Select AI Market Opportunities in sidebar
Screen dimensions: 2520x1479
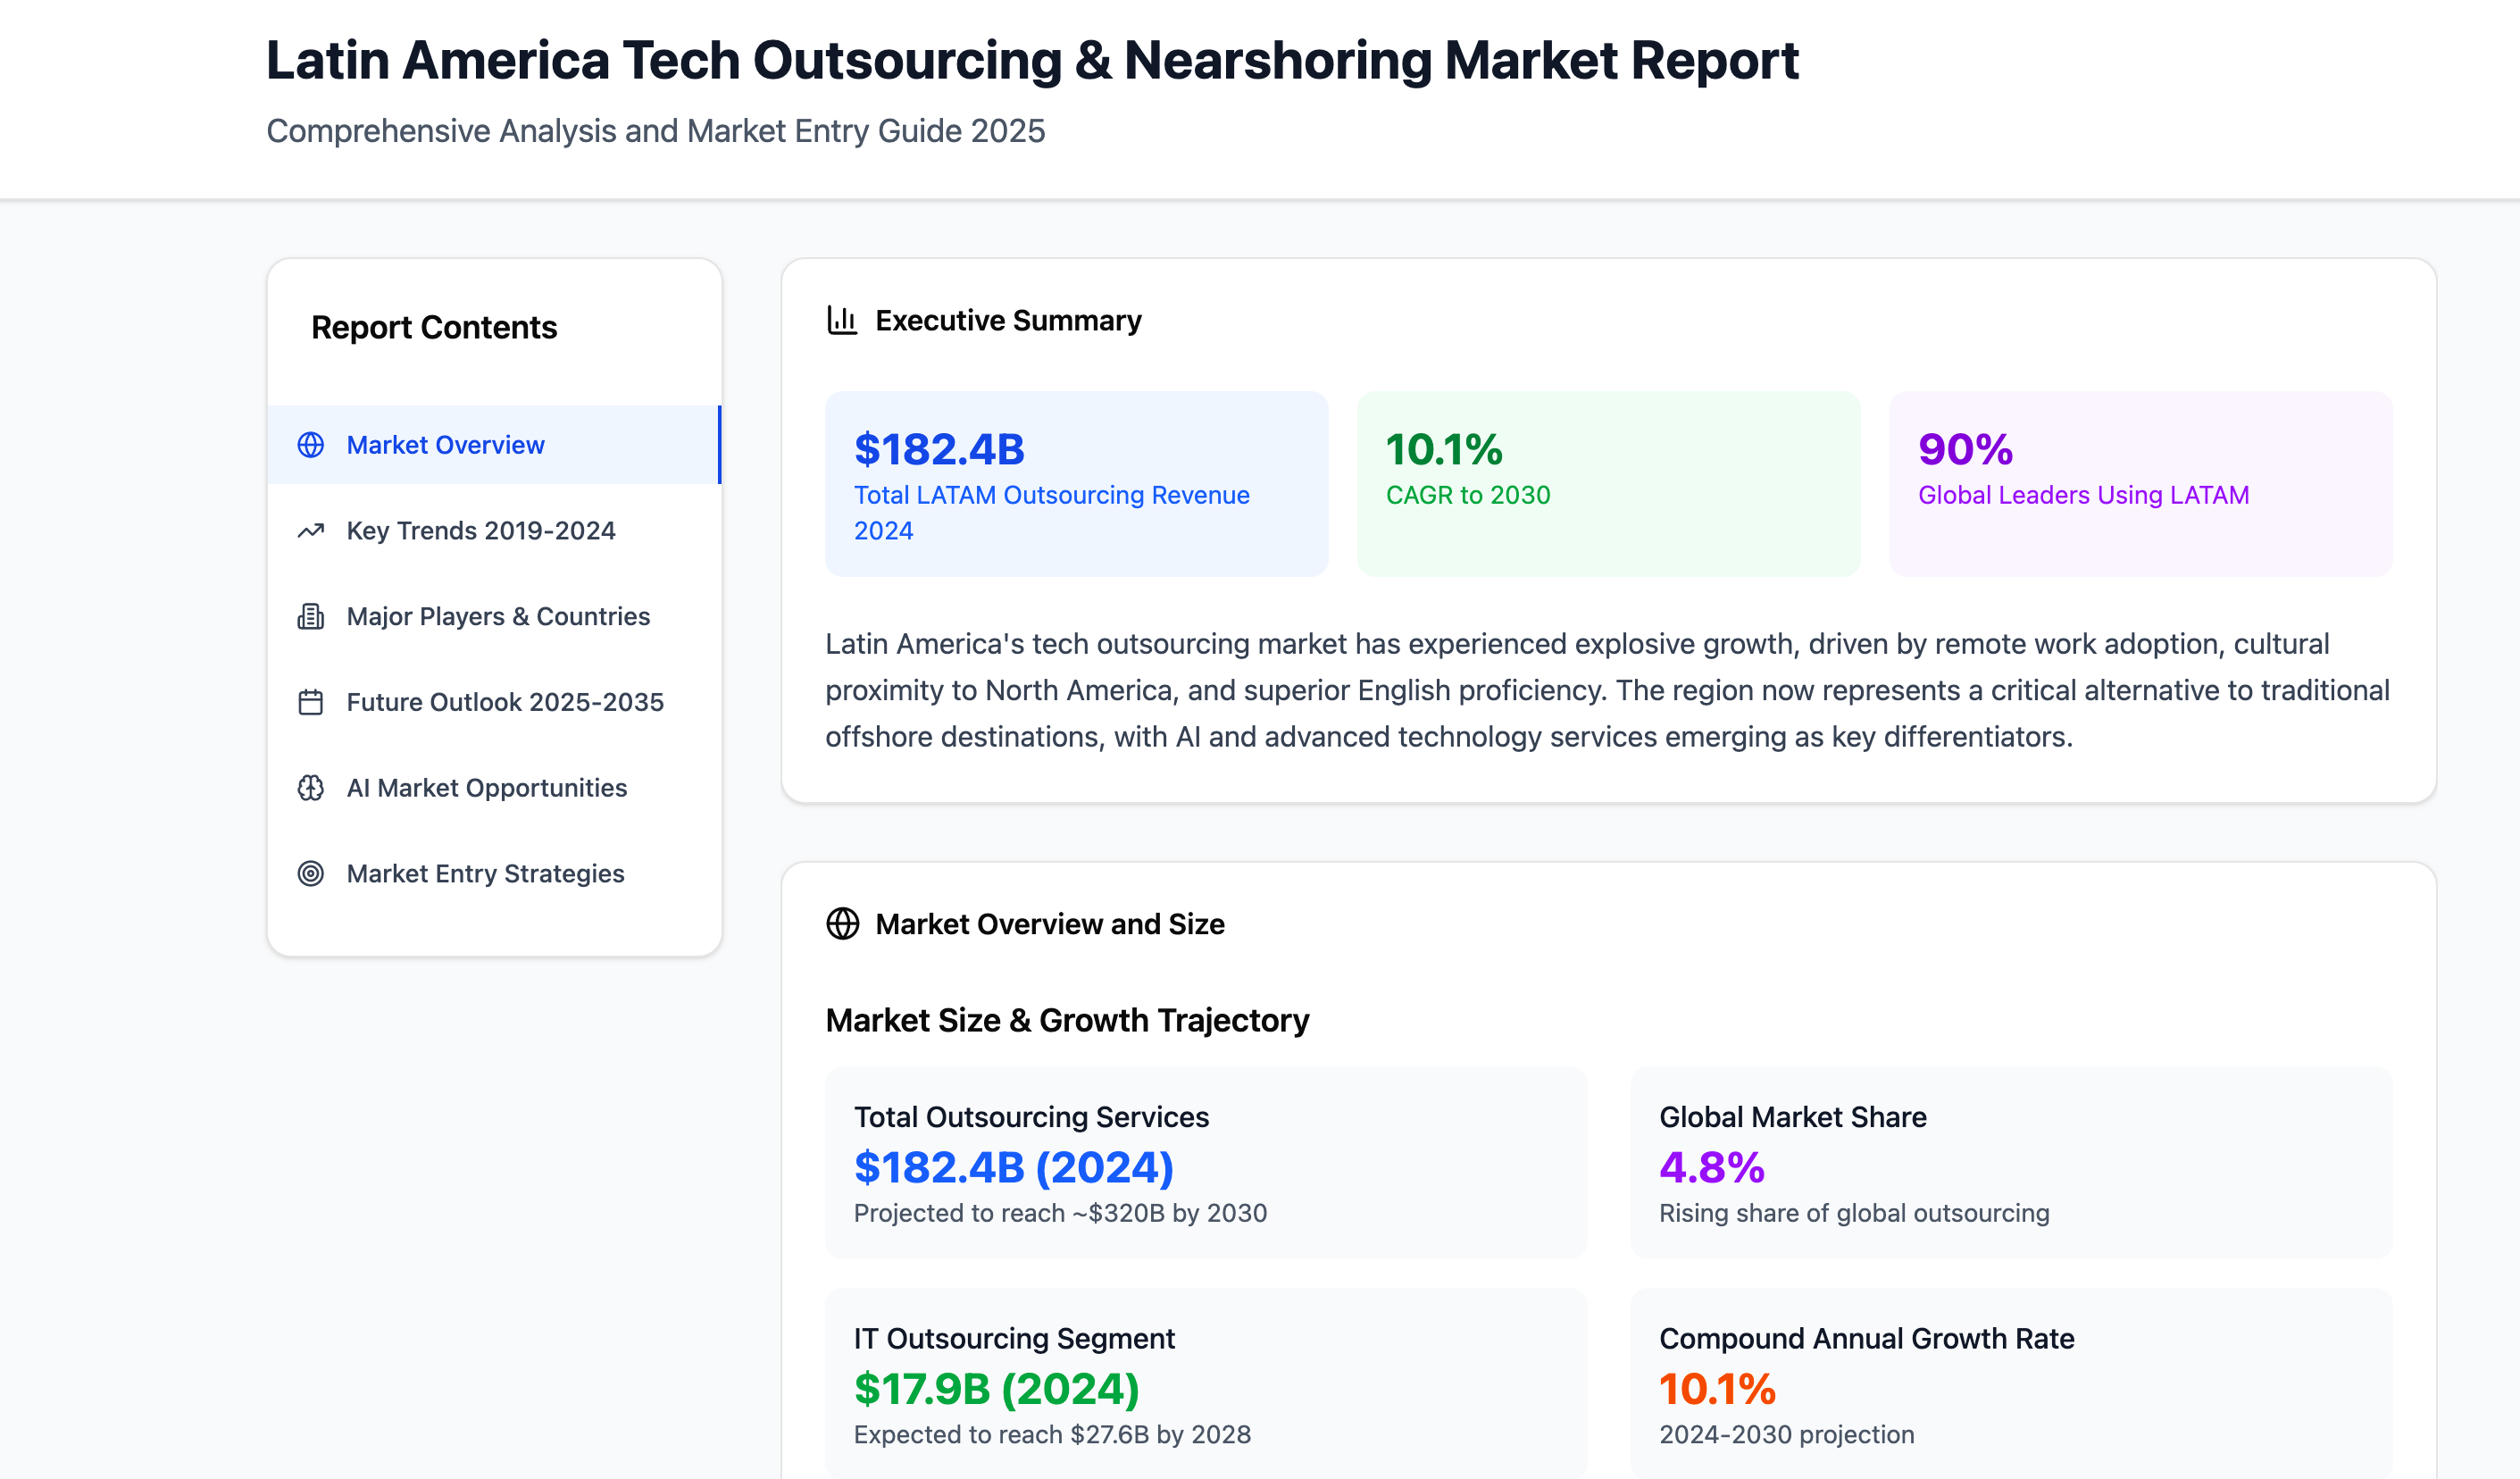(494, 788)
